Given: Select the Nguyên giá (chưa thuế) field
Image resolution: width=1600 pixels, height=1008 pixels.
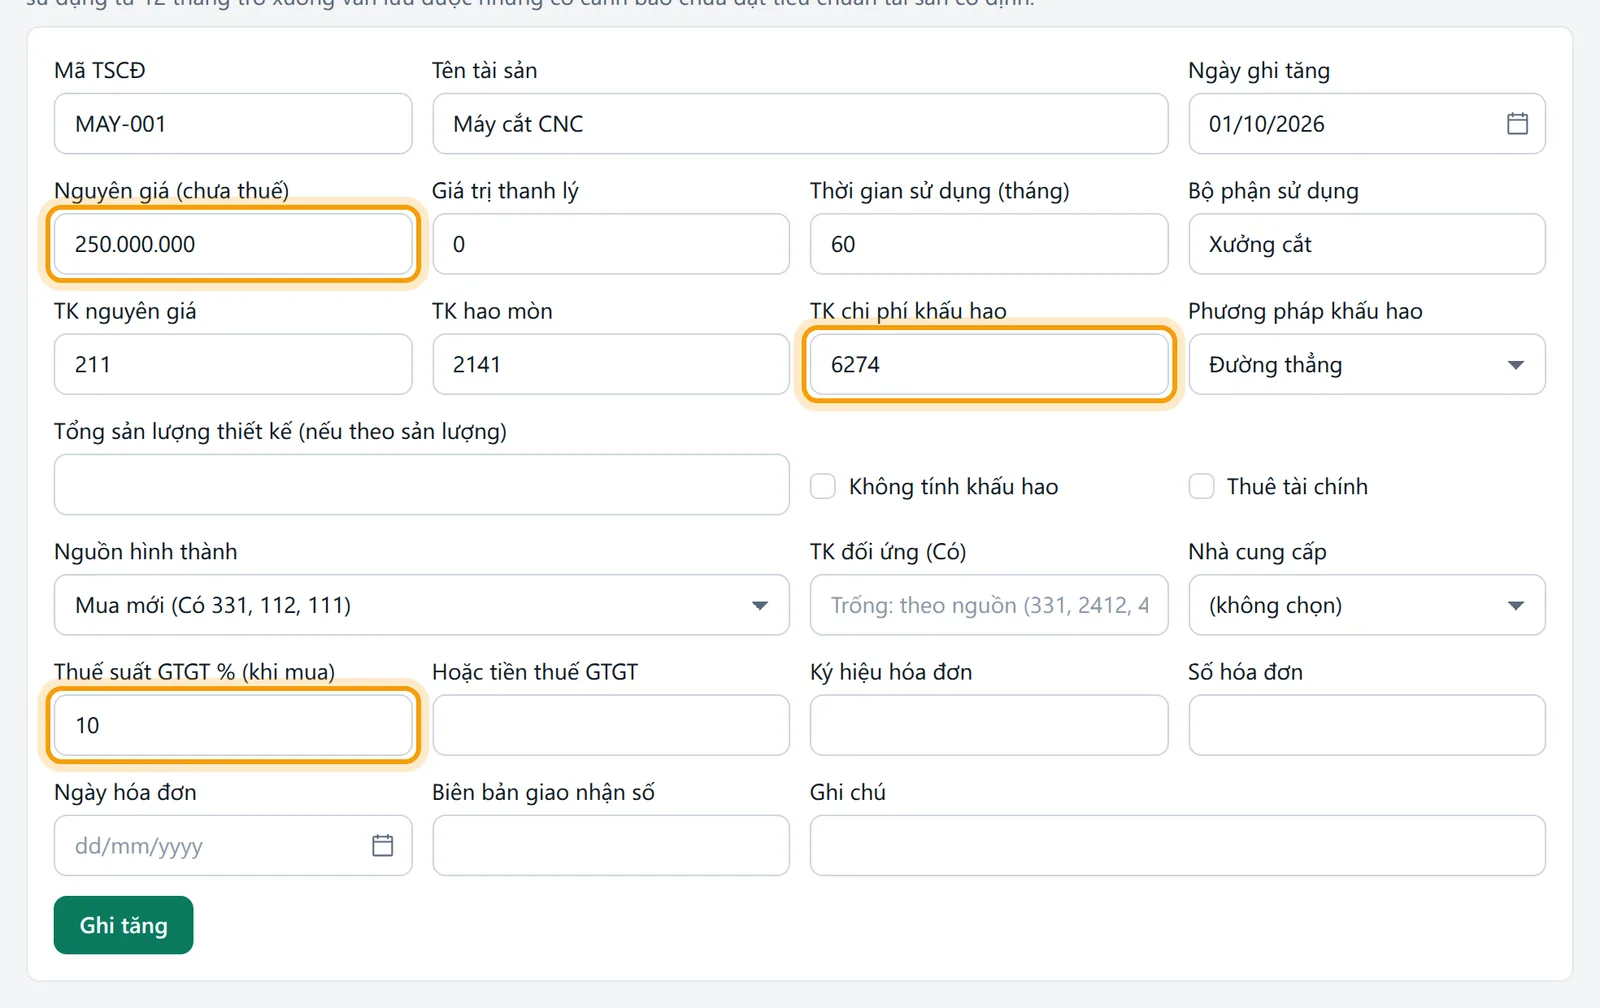Looking at the screenshot, I should [233, 244].
